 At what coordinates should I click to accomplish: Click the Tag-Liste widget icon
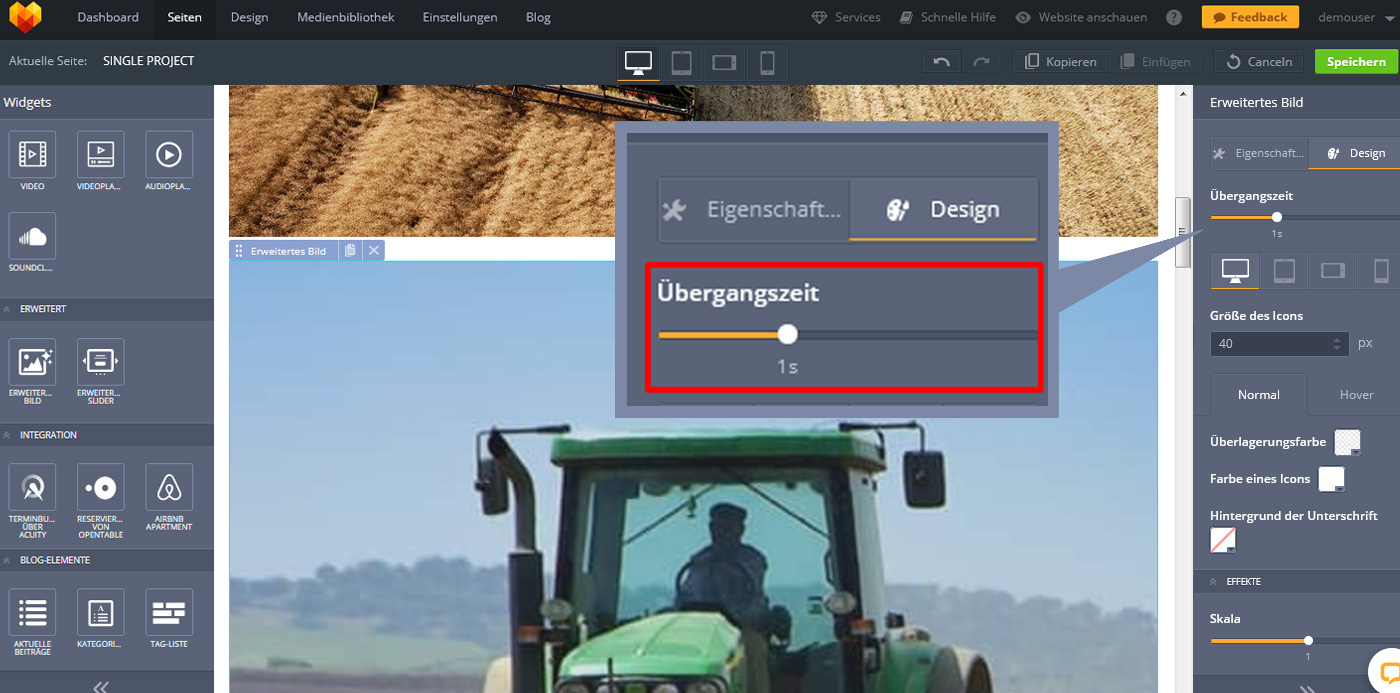click(169, 612)
